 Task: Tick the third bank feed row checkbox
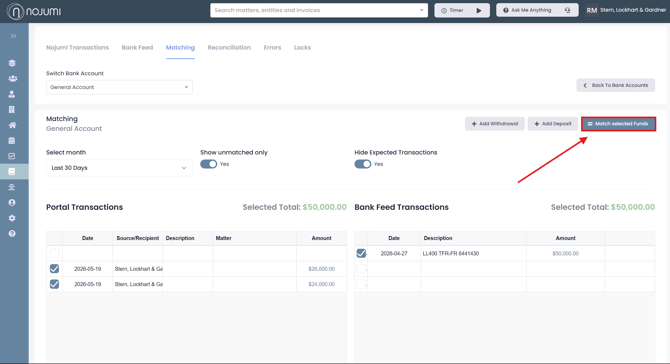point(361,284)
